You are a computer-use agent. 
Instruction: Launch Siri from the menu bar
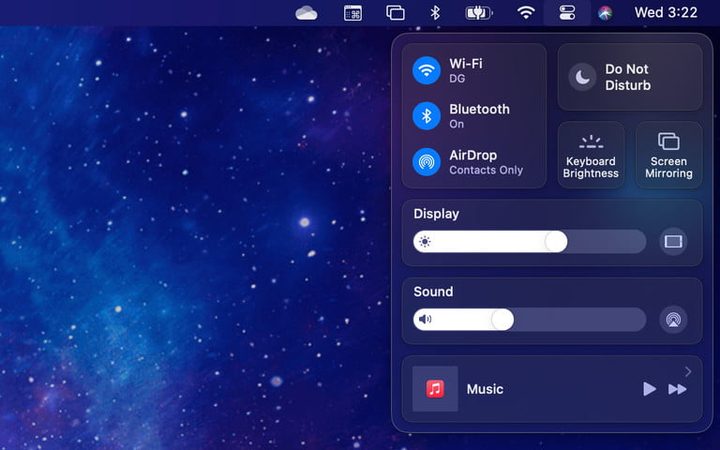pyautogui.click(x=605, y=13)
